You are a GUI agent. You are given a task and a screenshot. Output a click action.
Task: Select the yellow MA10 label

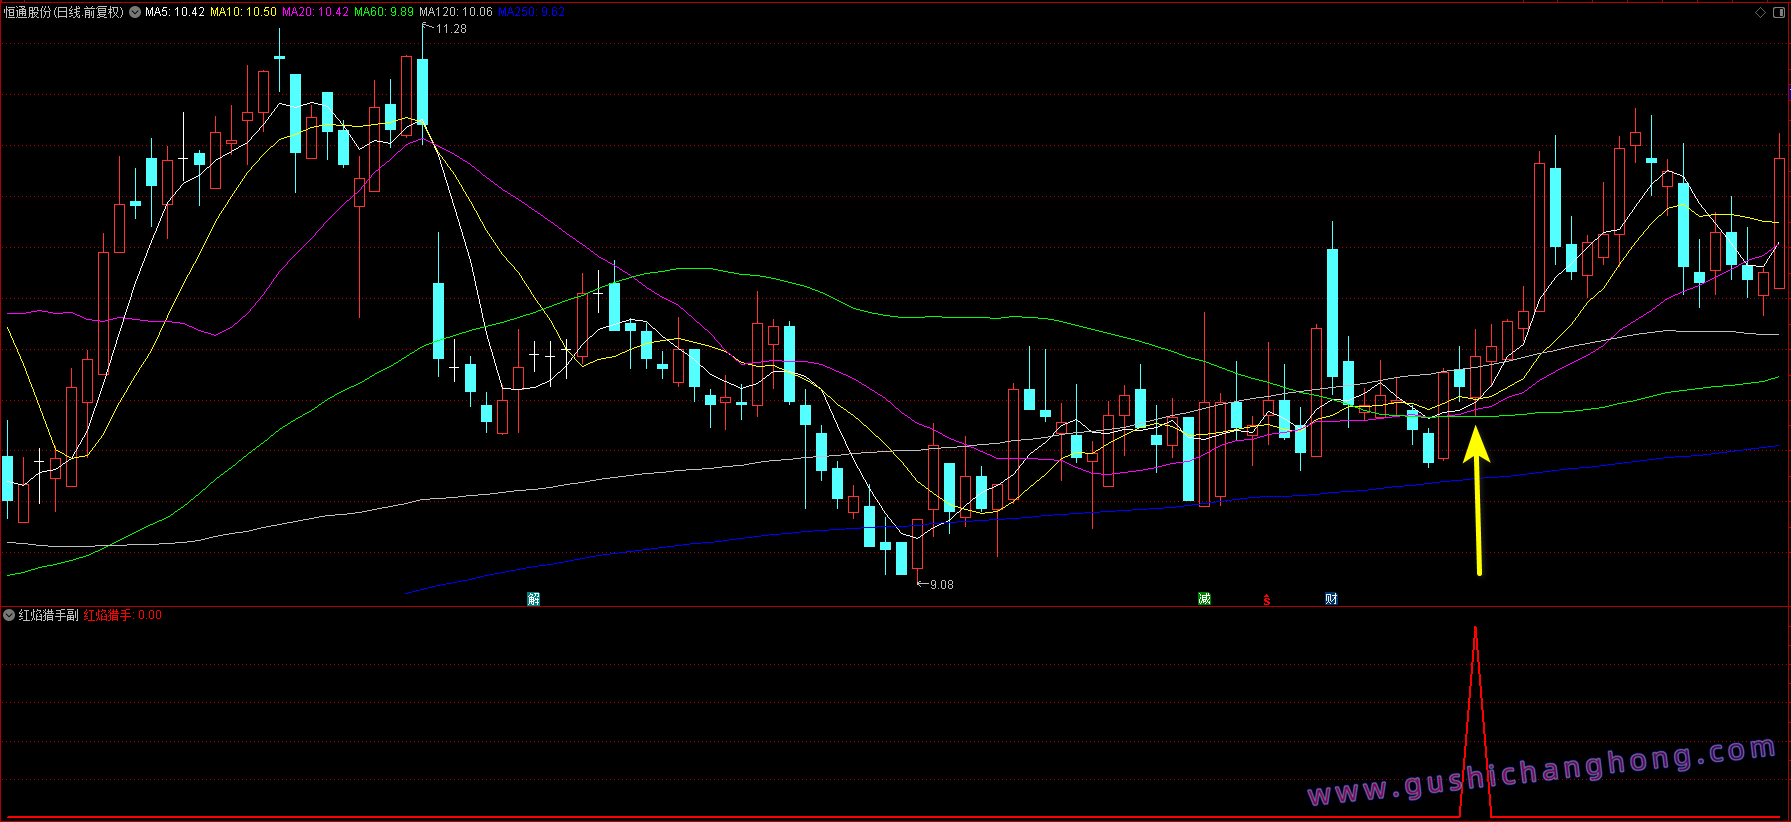[243, 12]
